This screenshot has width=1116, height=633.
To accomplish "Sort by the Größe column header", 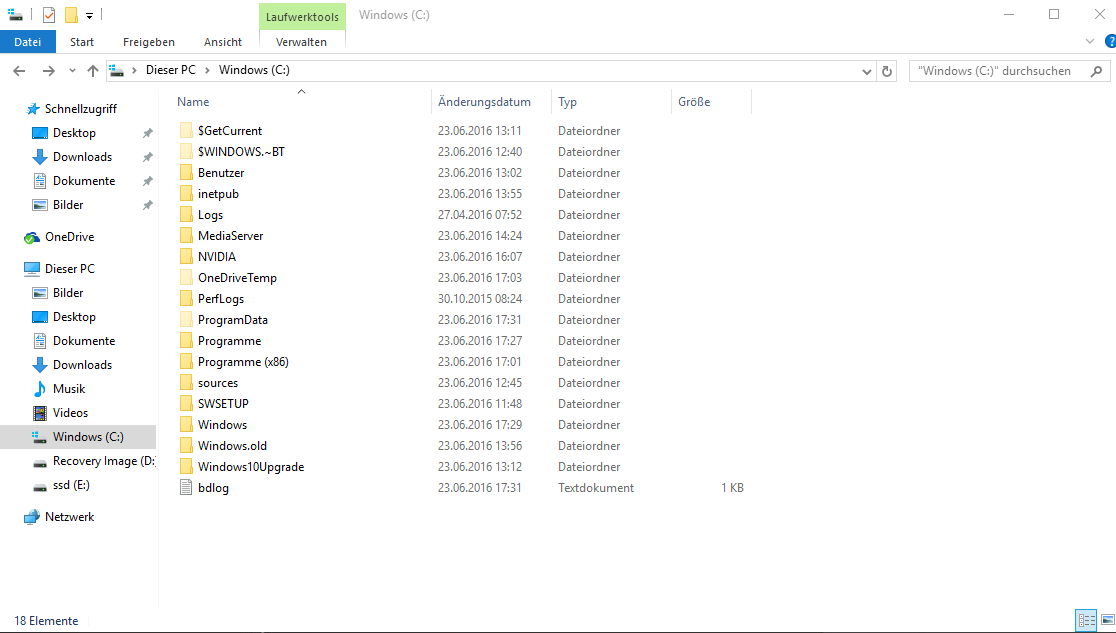I will (x=694, y=102).
